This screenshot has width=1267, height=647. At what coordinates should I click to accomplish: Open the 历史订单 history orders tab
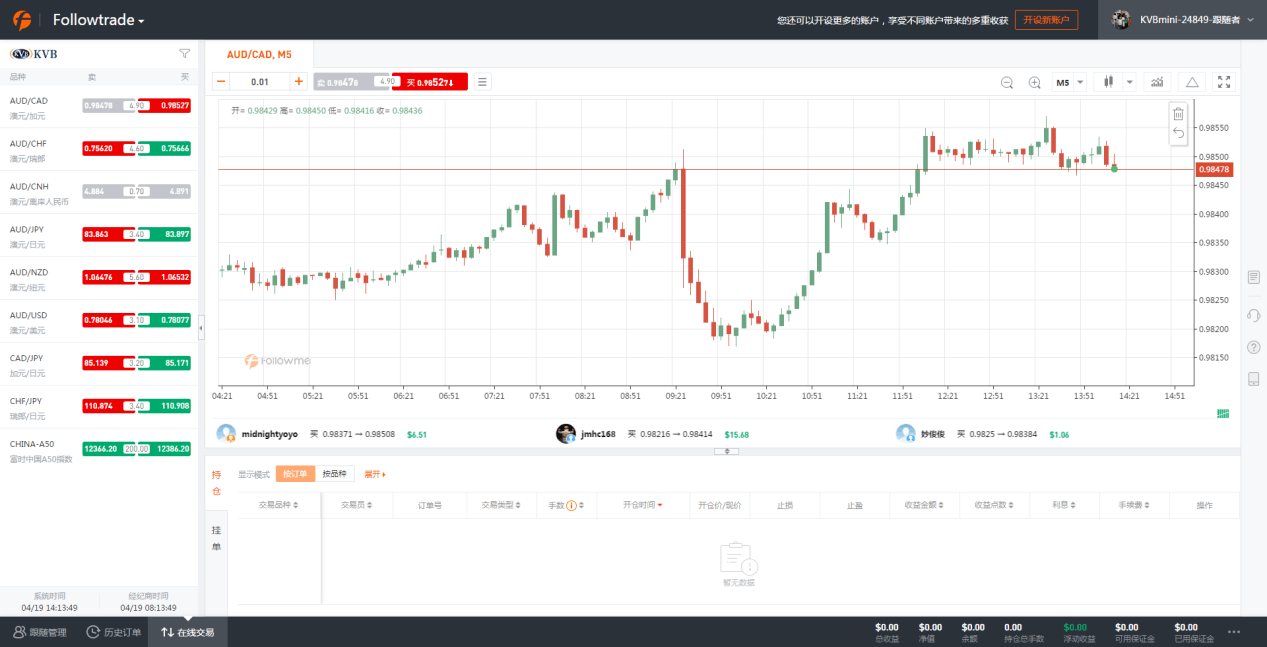pyautogui.click(x=113, y=632)
